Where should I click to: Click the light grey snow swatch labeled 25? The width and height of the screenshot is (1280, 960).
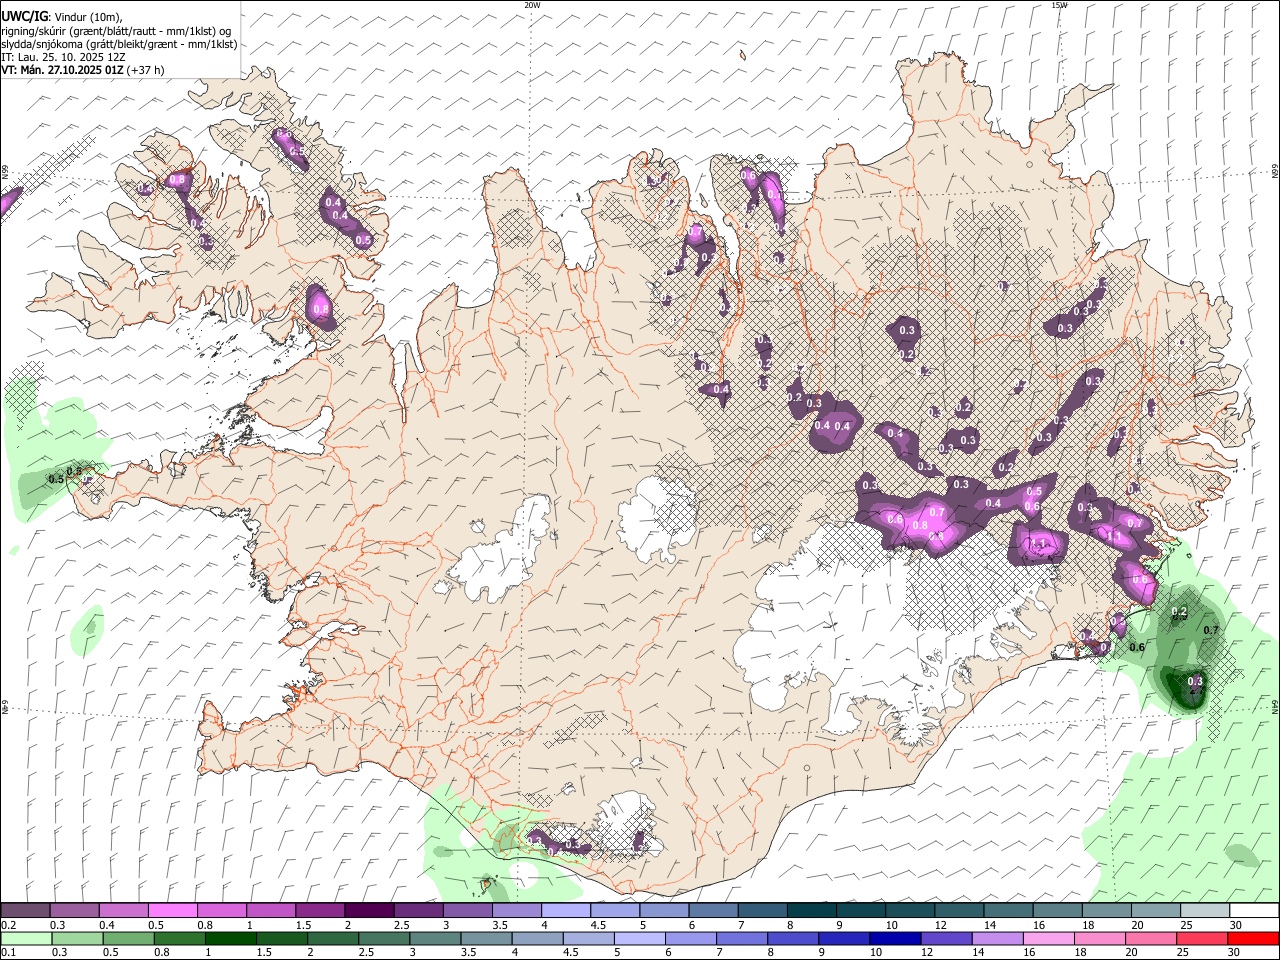click(1204, 911)
